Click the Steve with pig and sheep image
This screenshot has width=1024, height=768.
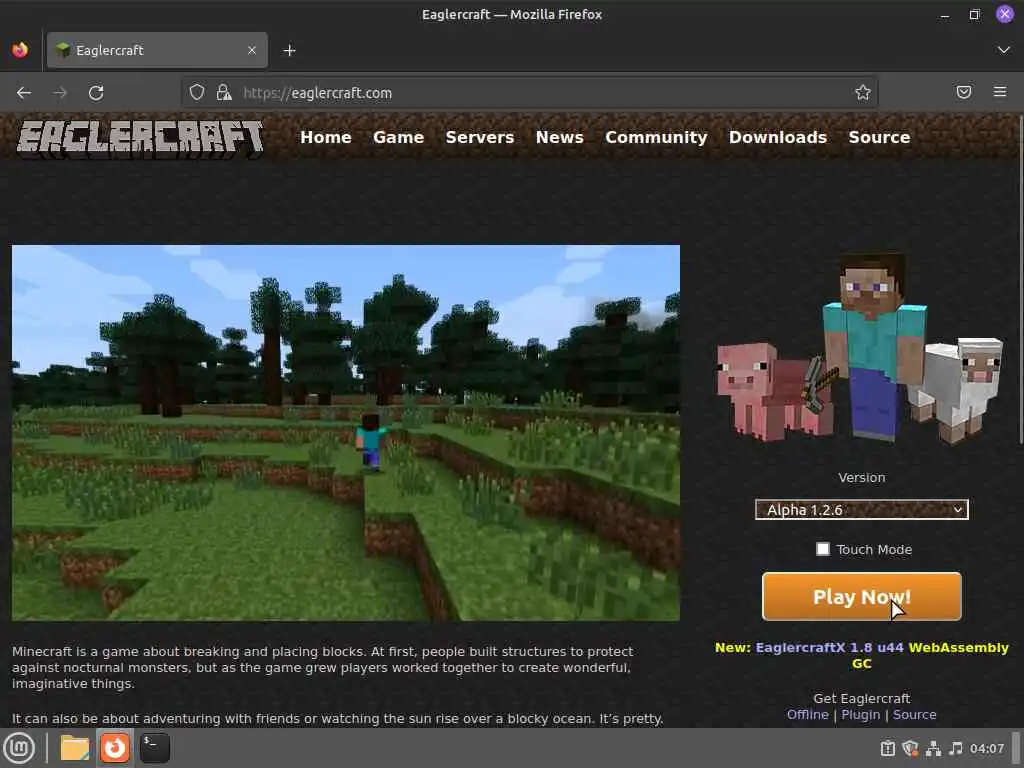[861, 349]
